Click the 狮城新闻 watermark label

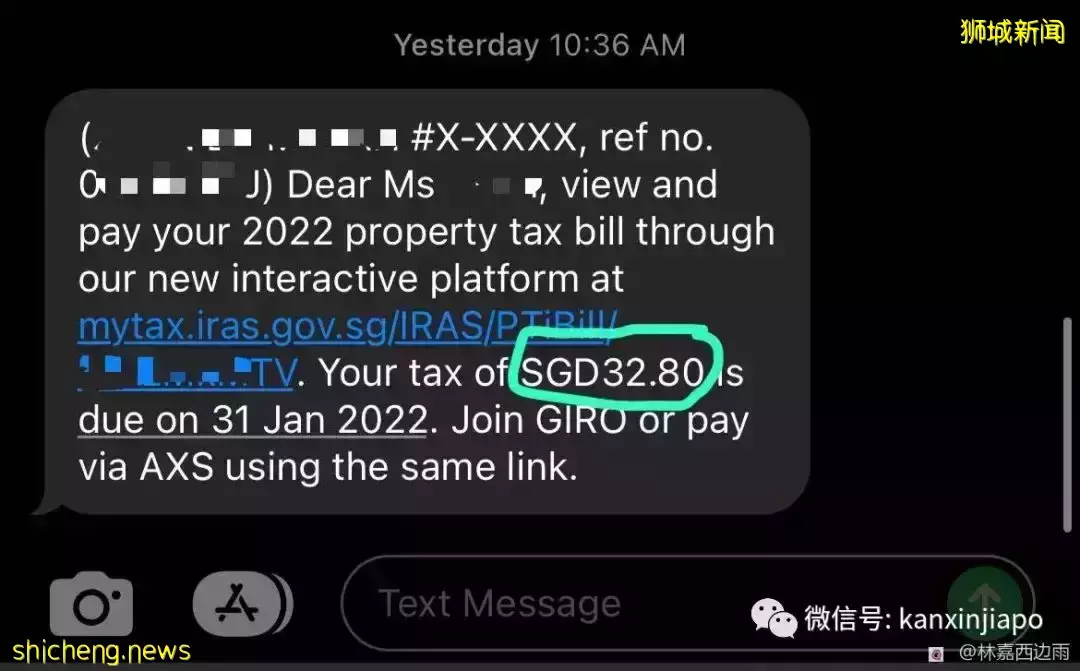coord(1012,32)
